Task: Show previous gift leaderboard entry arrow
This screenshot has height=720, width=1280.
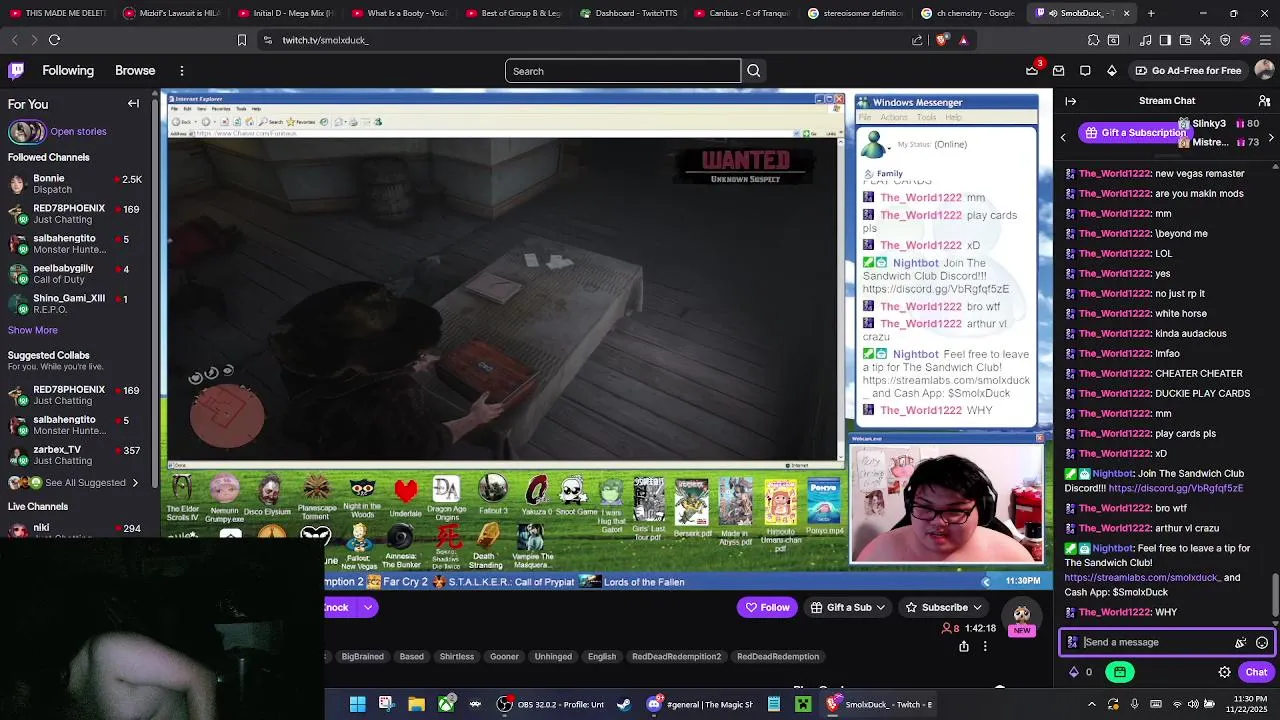Action: [1064, 137]
